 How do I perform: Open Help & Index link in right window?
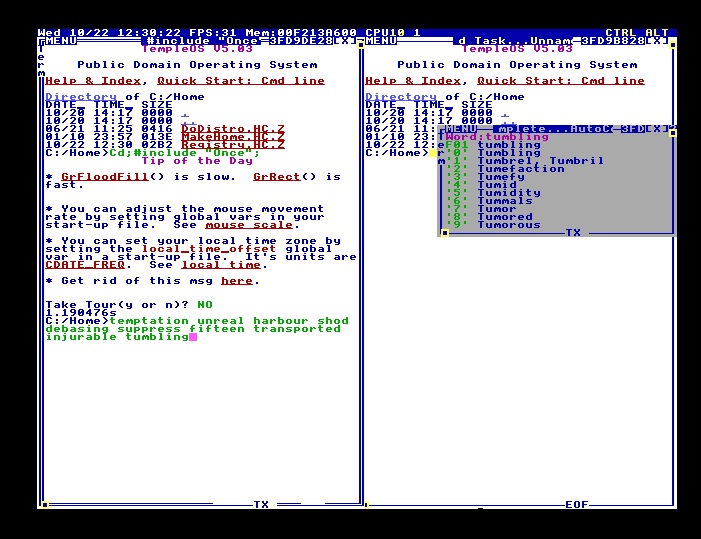coord(414,81)
